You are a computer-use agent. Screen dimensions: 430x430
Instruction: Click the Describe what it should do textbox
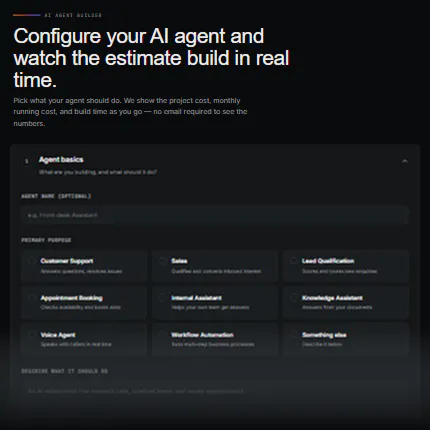pyautogui.click(x=215, y=398)
